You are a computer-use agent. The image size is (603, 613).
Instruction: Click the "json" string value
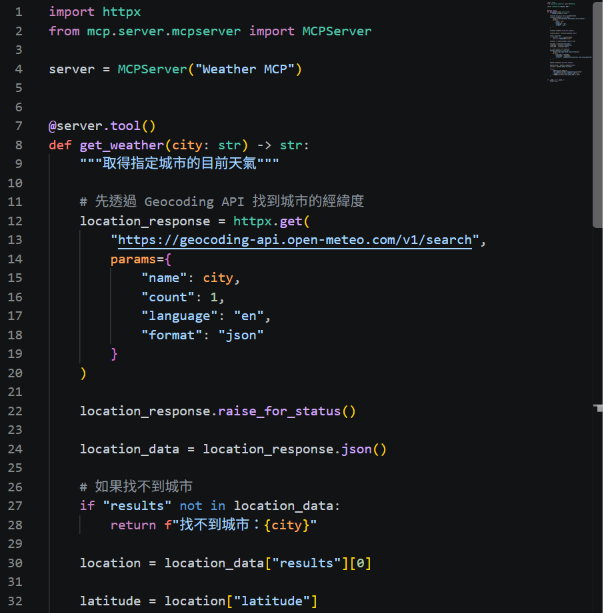[x=241, y=335]
